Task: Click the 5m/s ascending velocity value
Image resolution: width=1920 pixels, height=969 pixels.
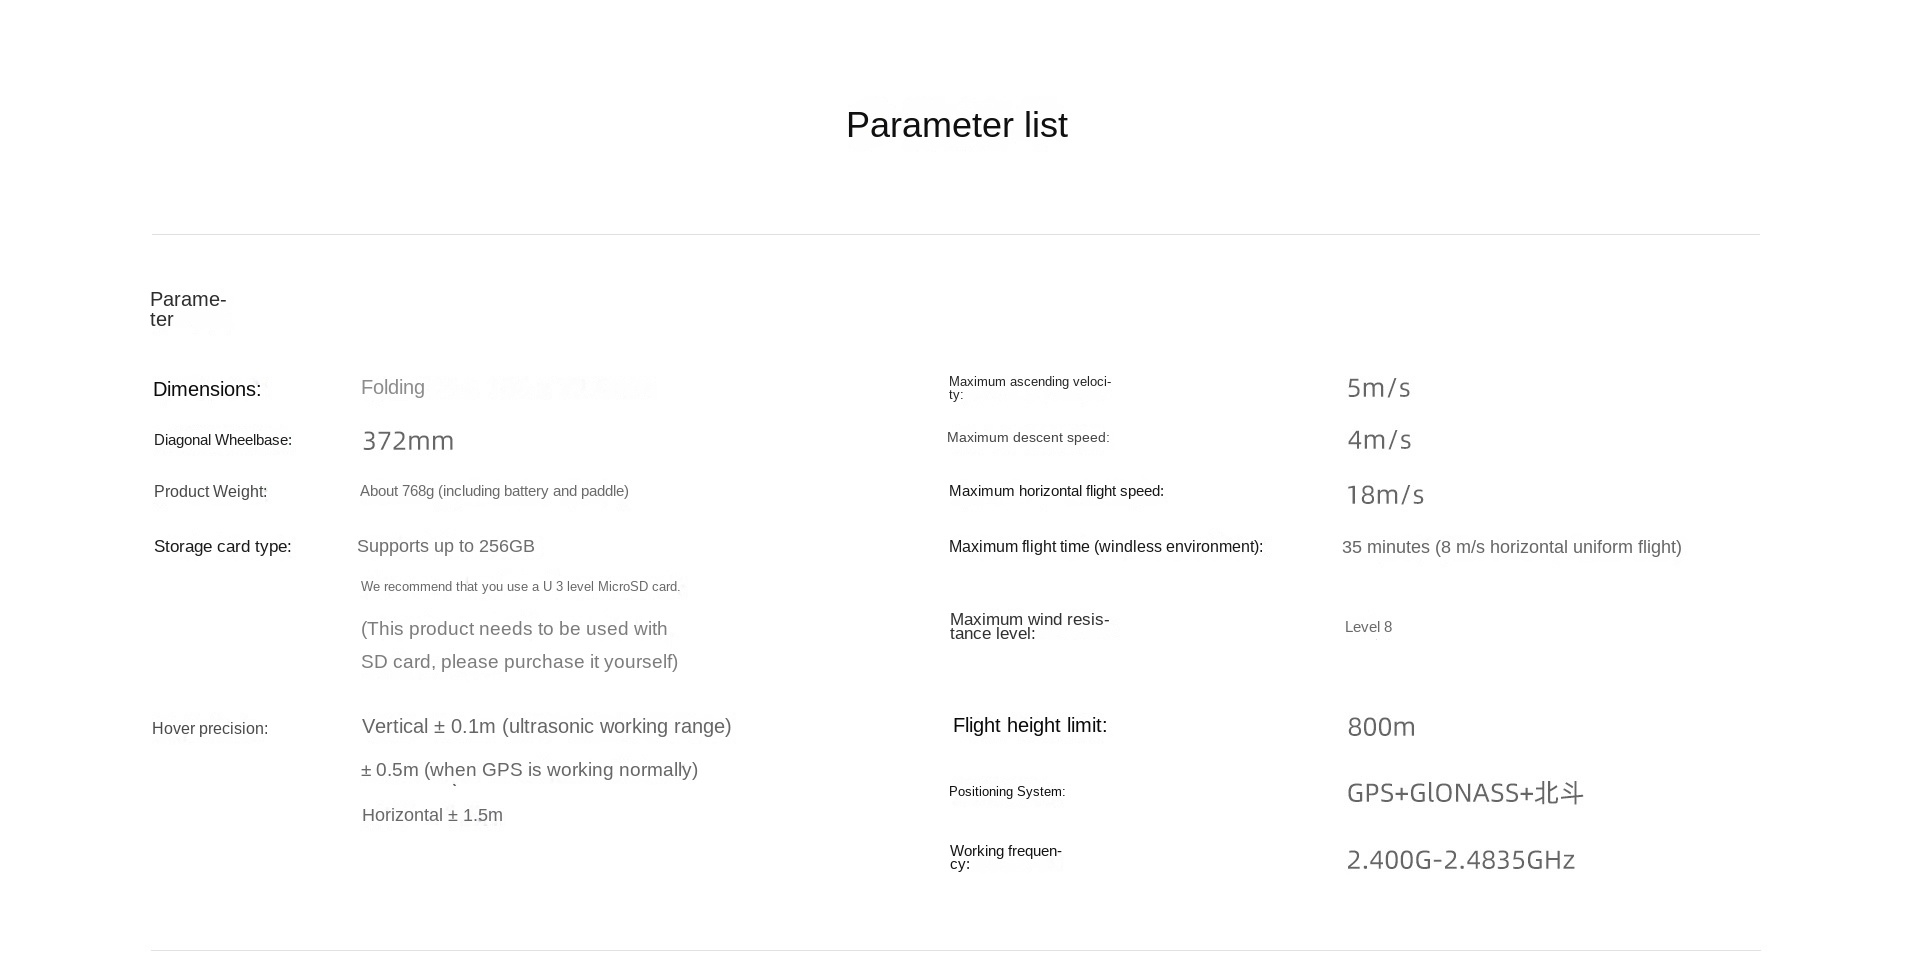Action: point(1378,388)
